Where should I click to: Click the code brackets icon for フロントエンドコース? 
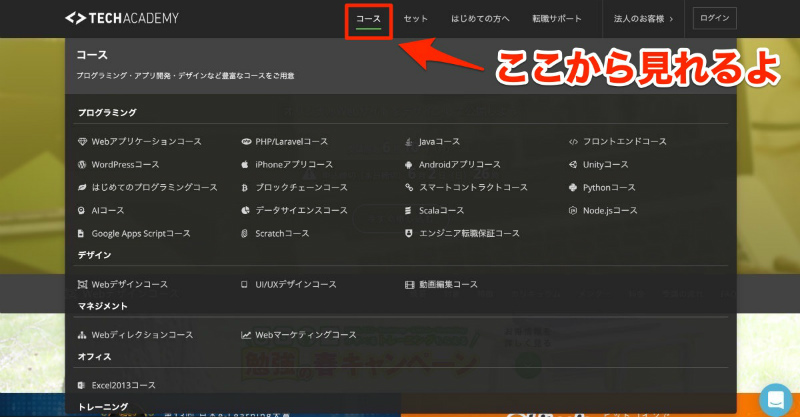point(573,142)
